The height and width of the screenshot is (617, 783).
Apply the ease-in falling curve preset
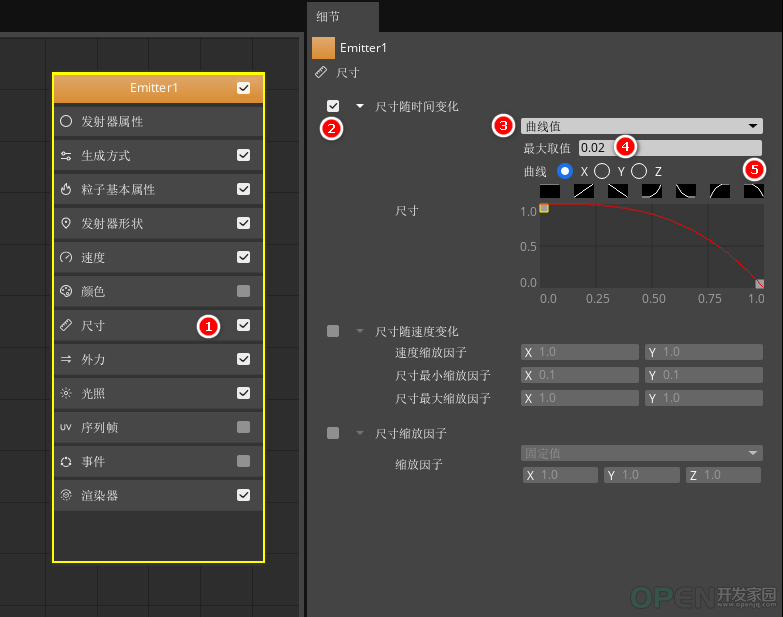click(754, 191)
